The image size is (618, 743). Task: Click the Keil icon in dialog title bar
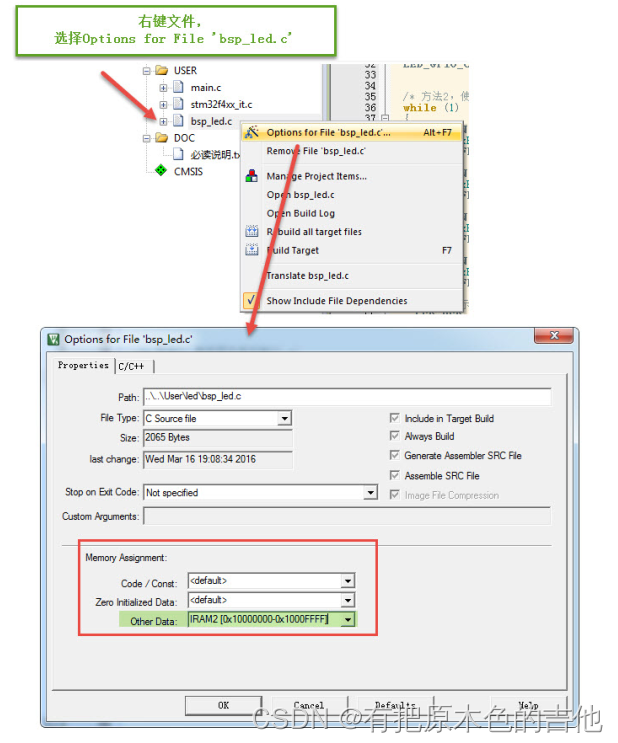[x=54, y=339]
